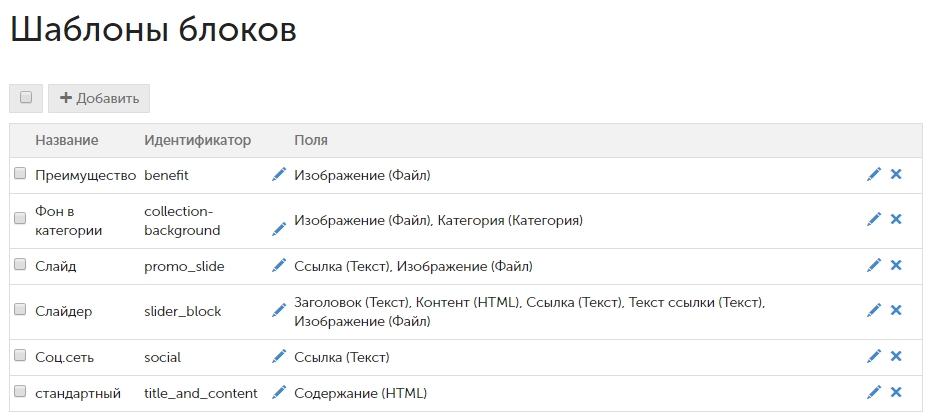
Task: Edit fields of the social template
Action: click(x=279, y=357)
